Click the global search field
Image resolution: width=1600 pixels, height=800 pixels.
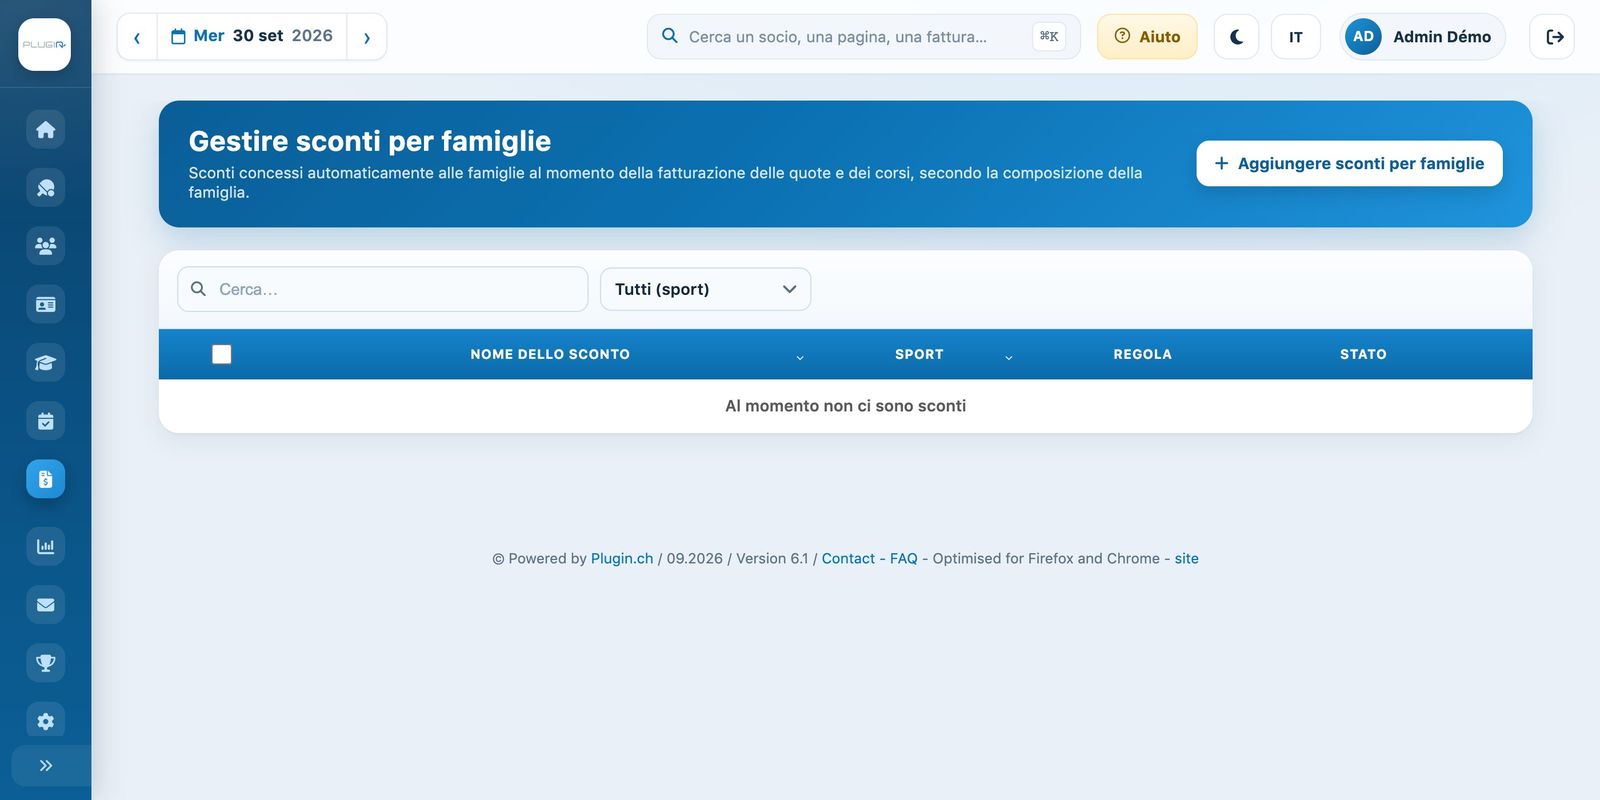pos(863,37)
